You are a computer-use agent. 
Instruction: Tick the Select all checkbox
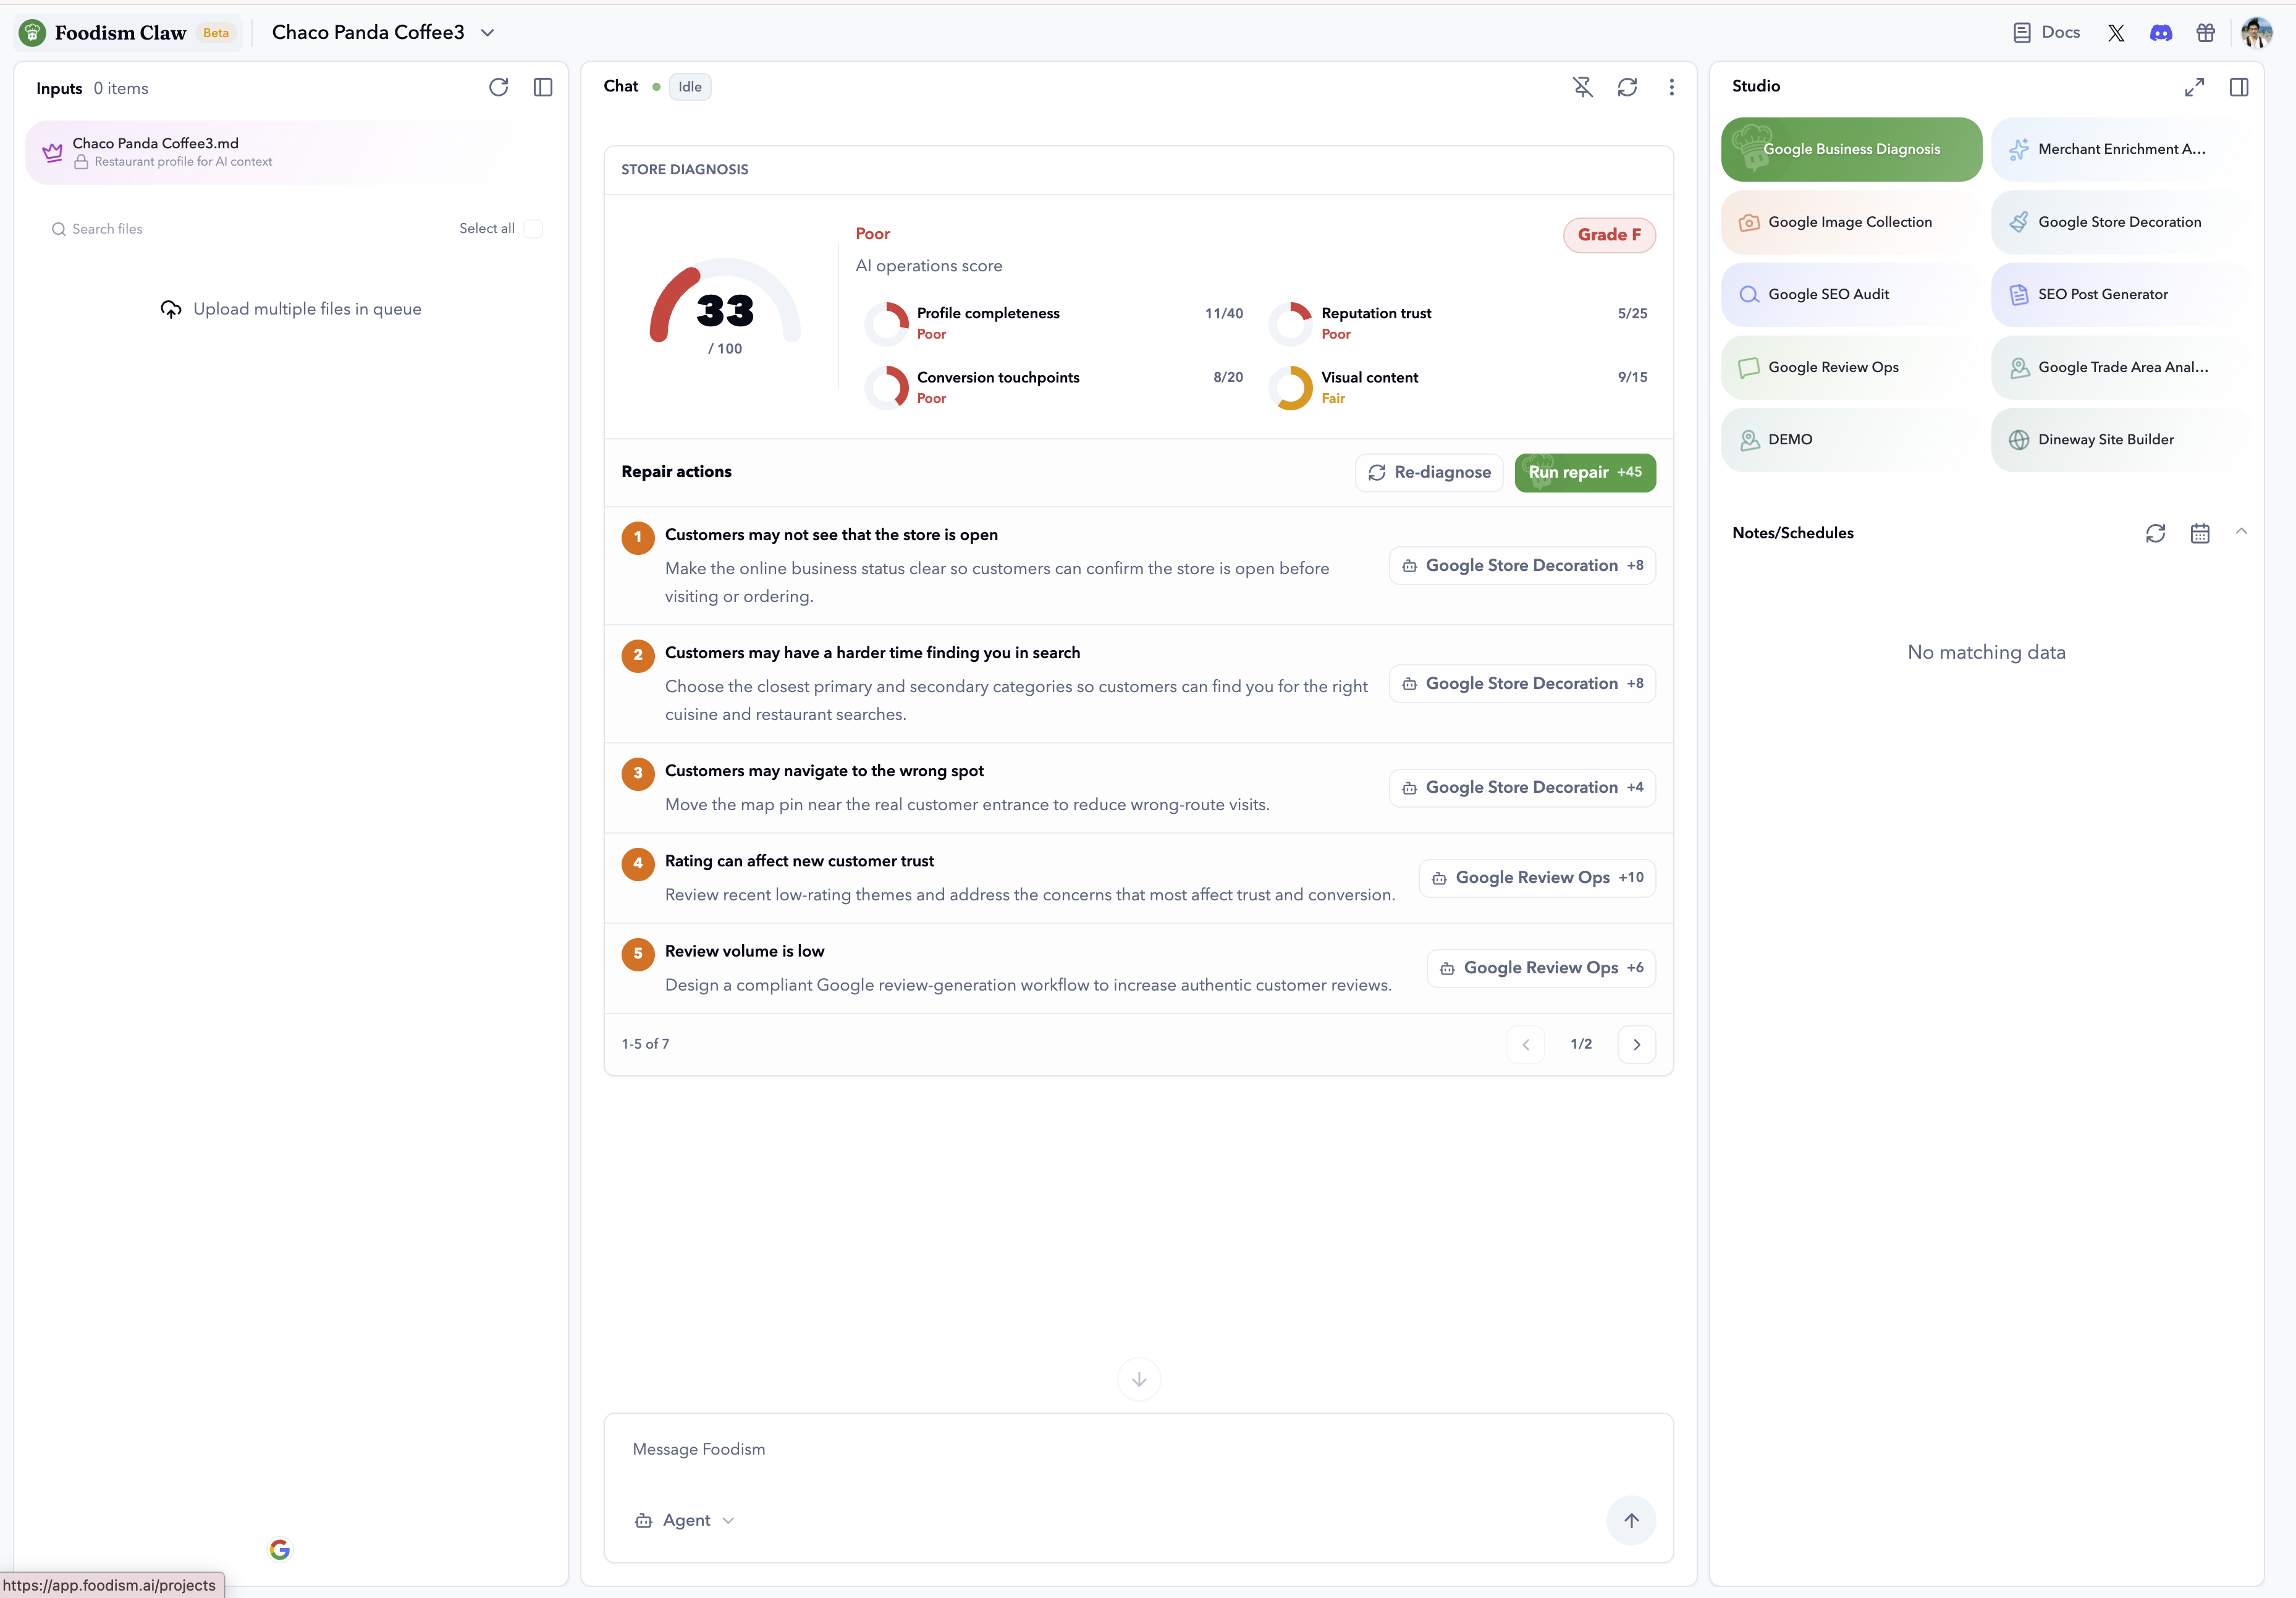click(534, 229)
